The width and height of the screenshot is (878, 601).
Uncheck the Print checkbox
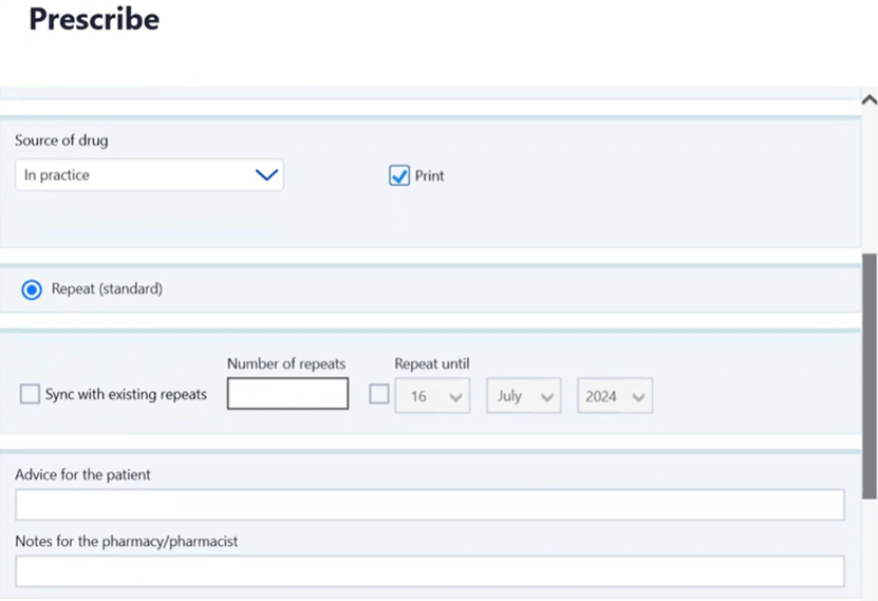pos(399,175)
